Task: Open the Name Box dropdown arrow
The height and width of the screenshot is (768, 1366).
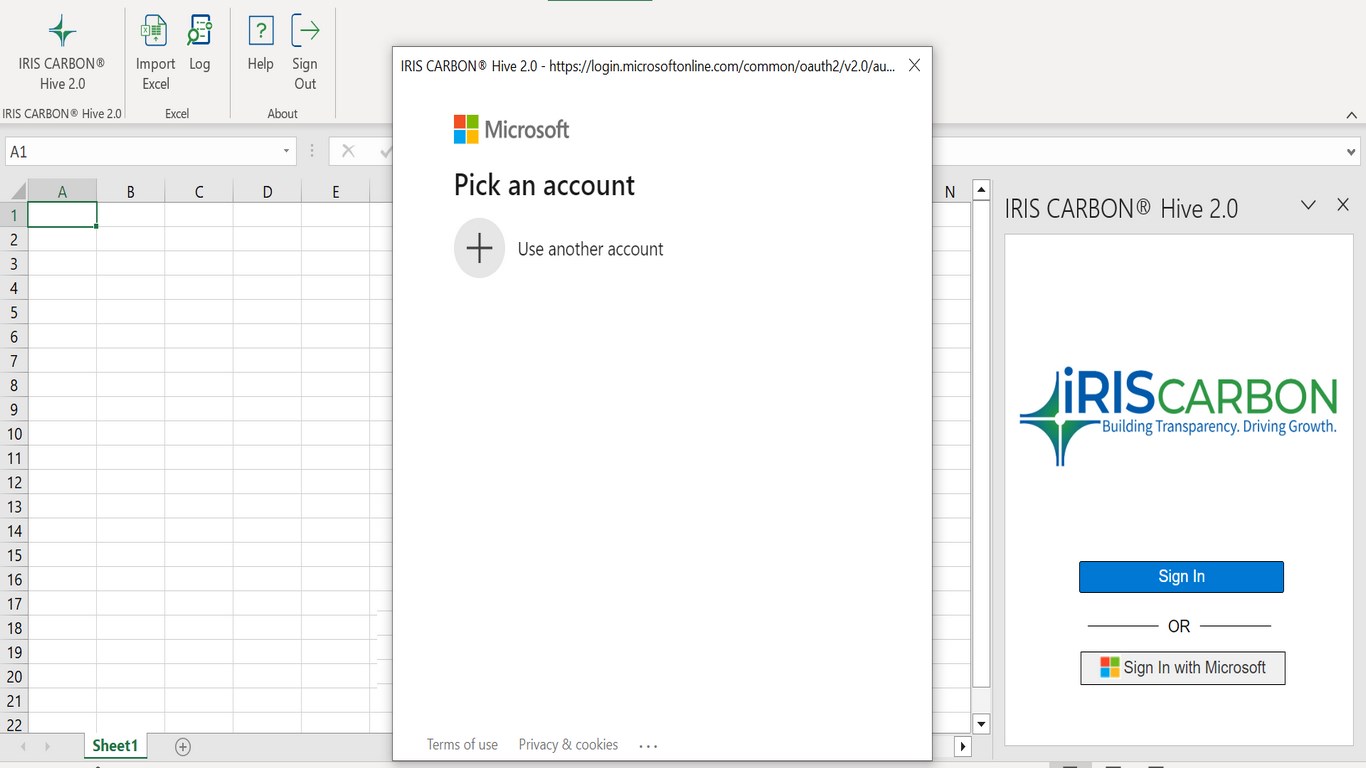Action: (x=286, y=152)
